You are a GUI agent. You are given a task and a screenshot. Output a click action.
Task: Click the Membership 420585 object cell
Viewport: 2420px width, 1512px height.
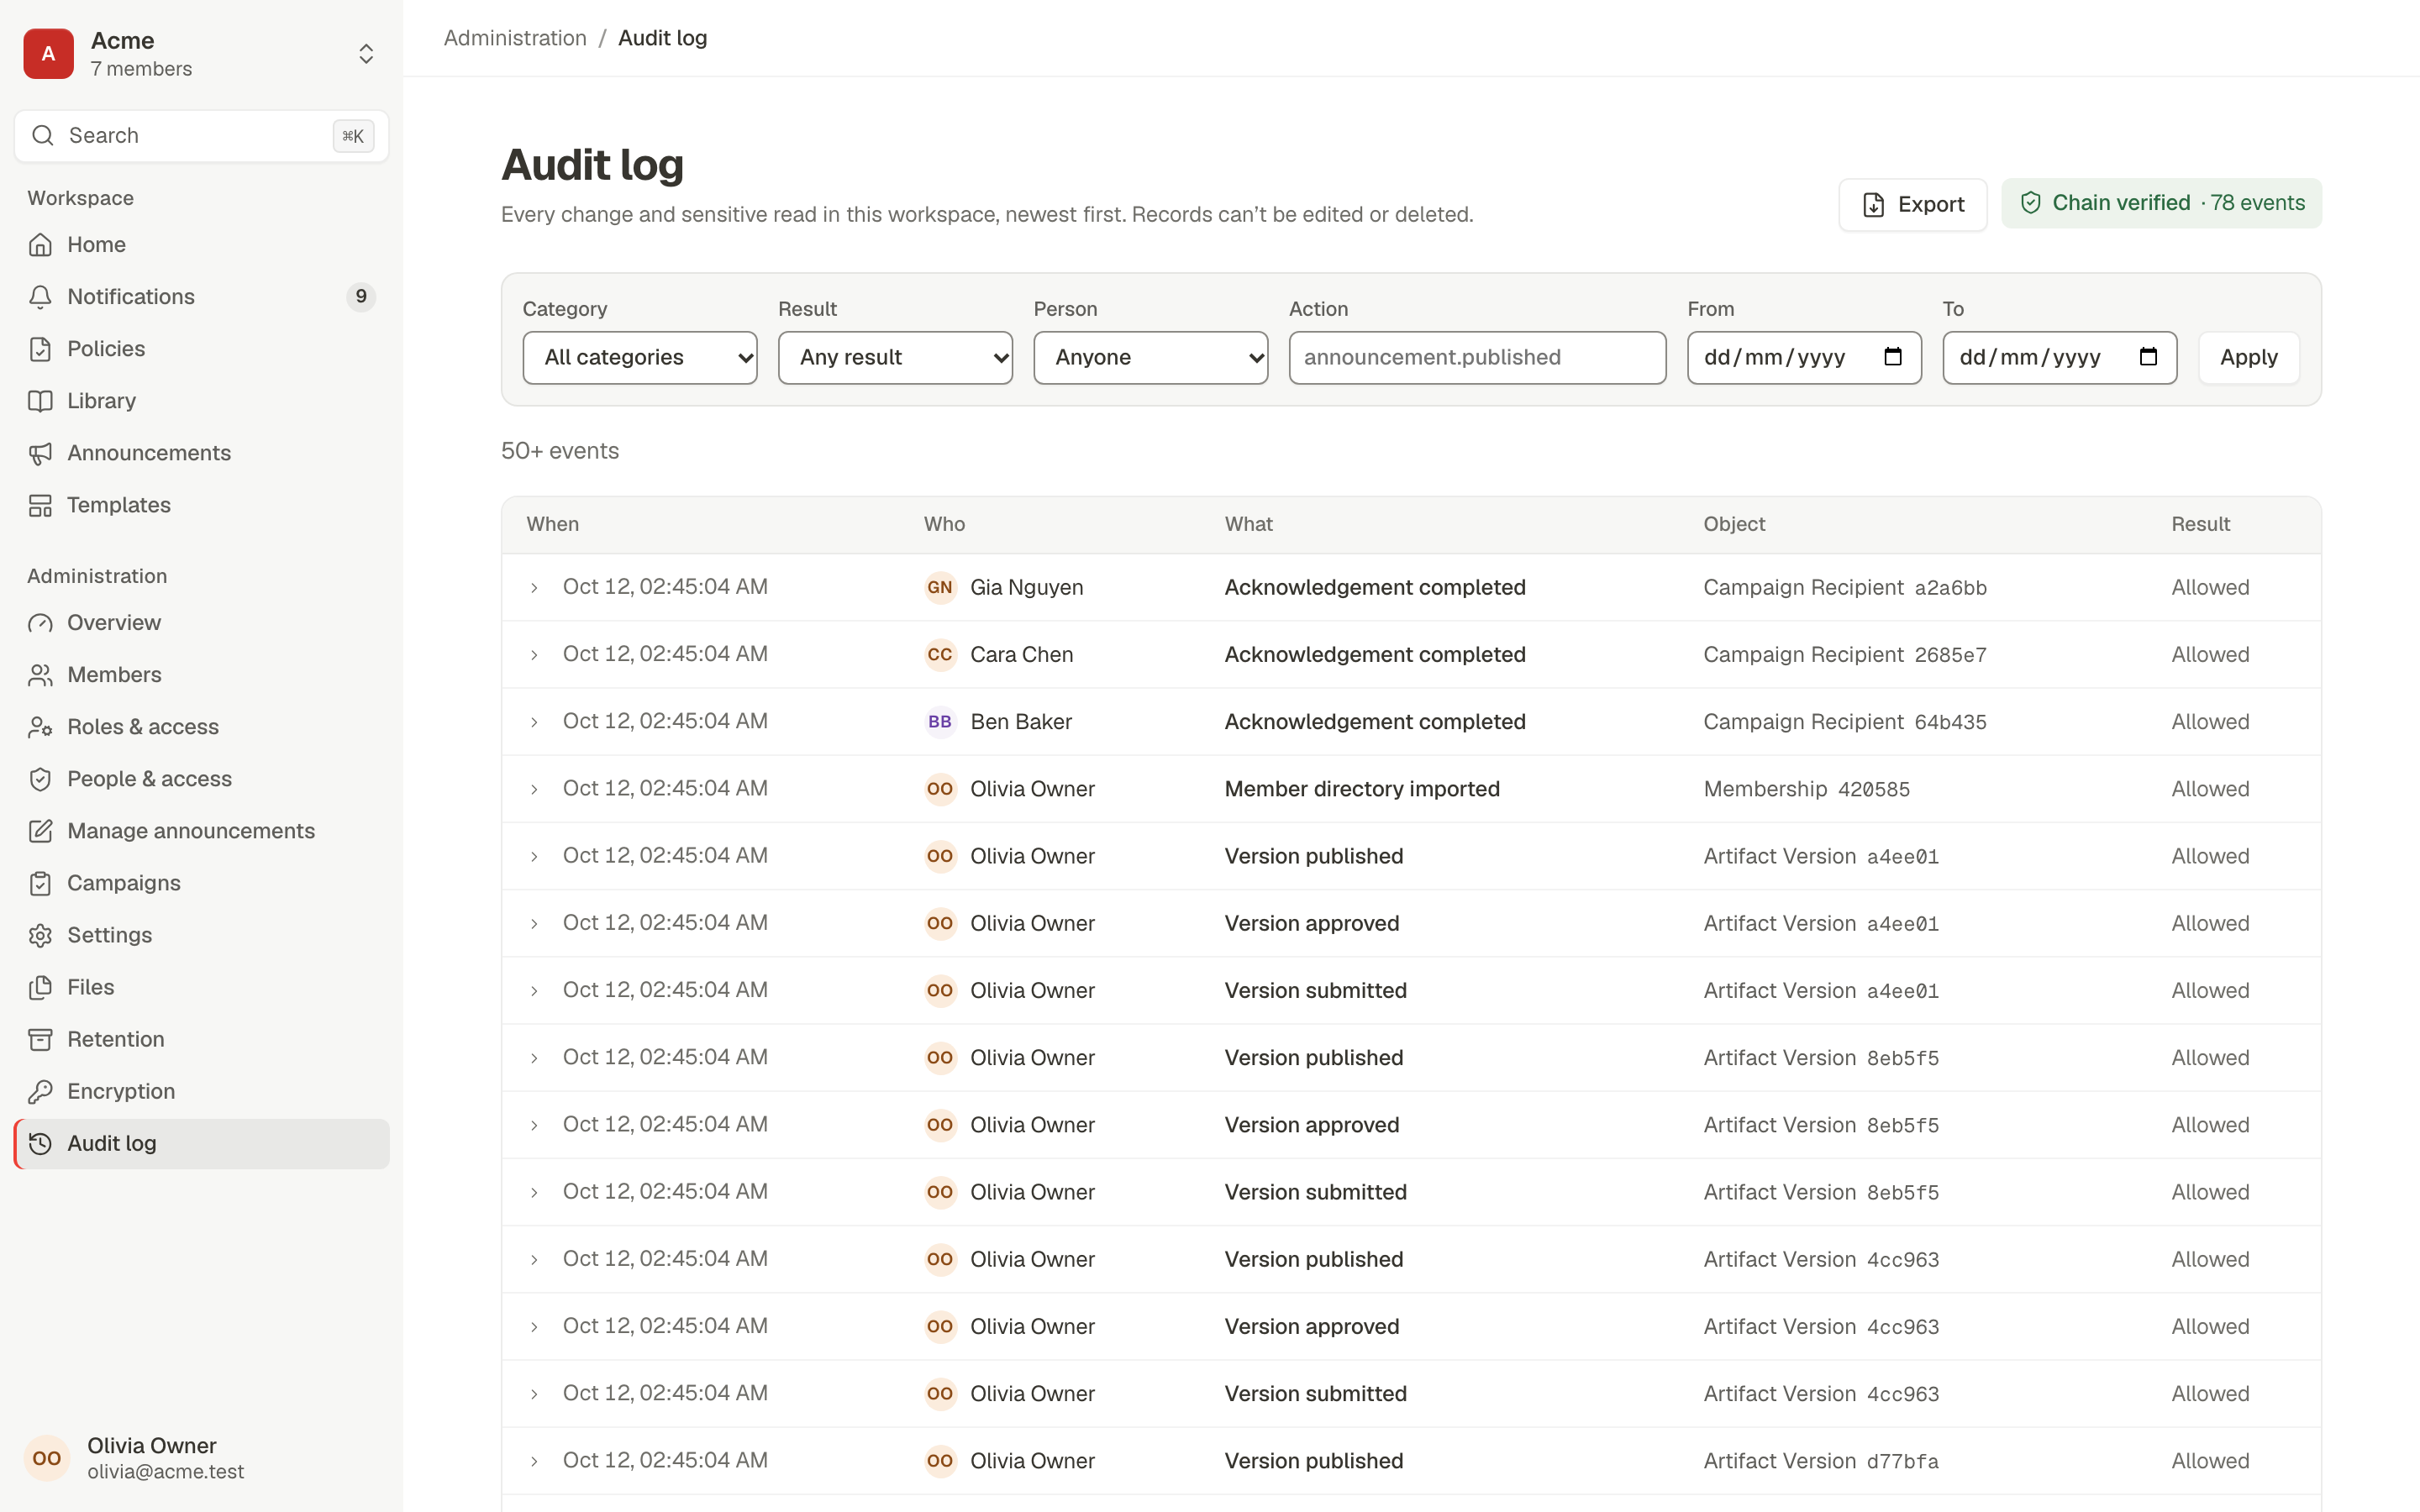click(x=1806, y=789)
